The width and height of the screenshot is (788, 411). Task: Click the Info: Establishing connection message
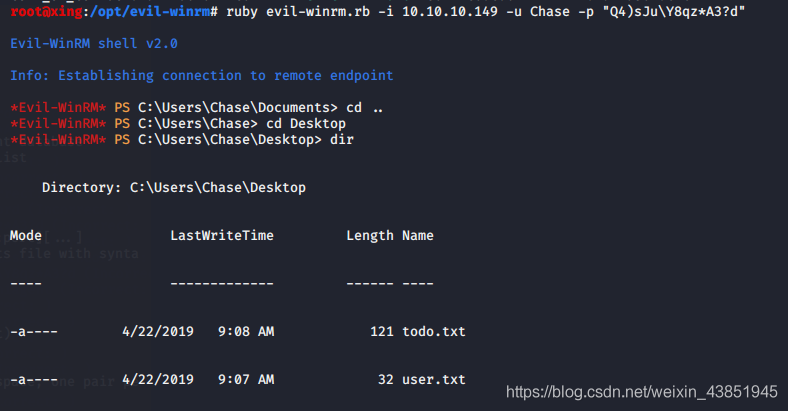point(201,76)
